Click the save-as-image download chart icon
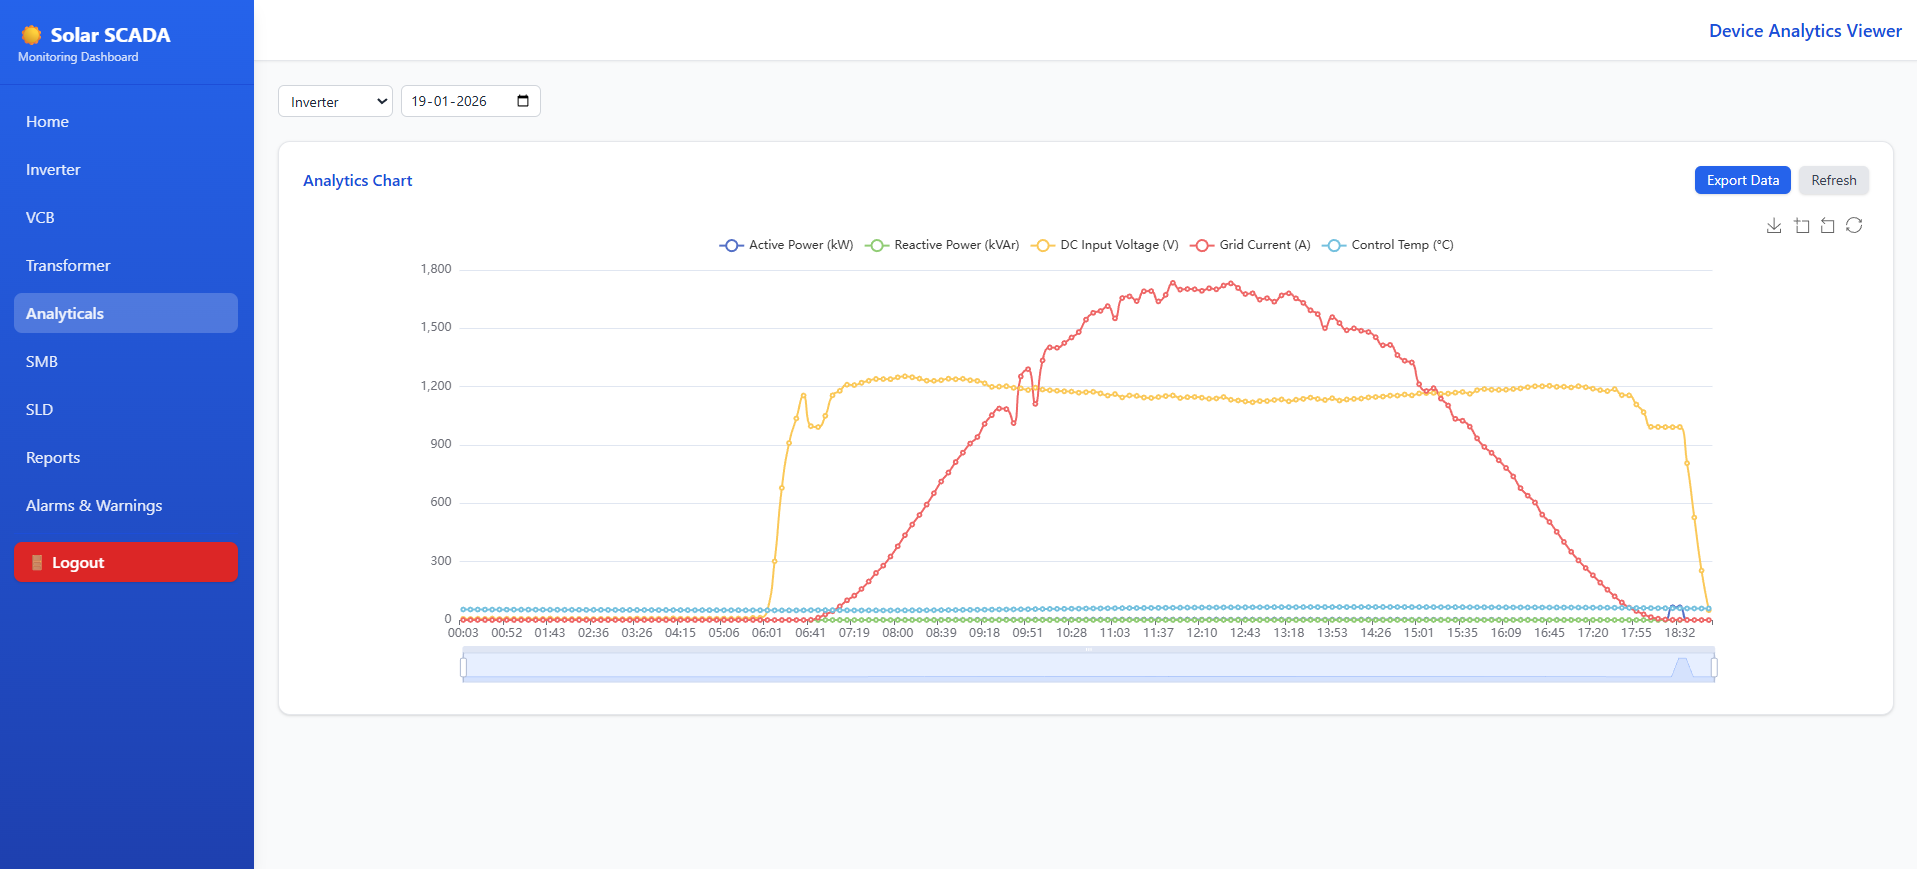Image resolution: width=1917 pixels, height=869 pixels. click(1774, 226)
